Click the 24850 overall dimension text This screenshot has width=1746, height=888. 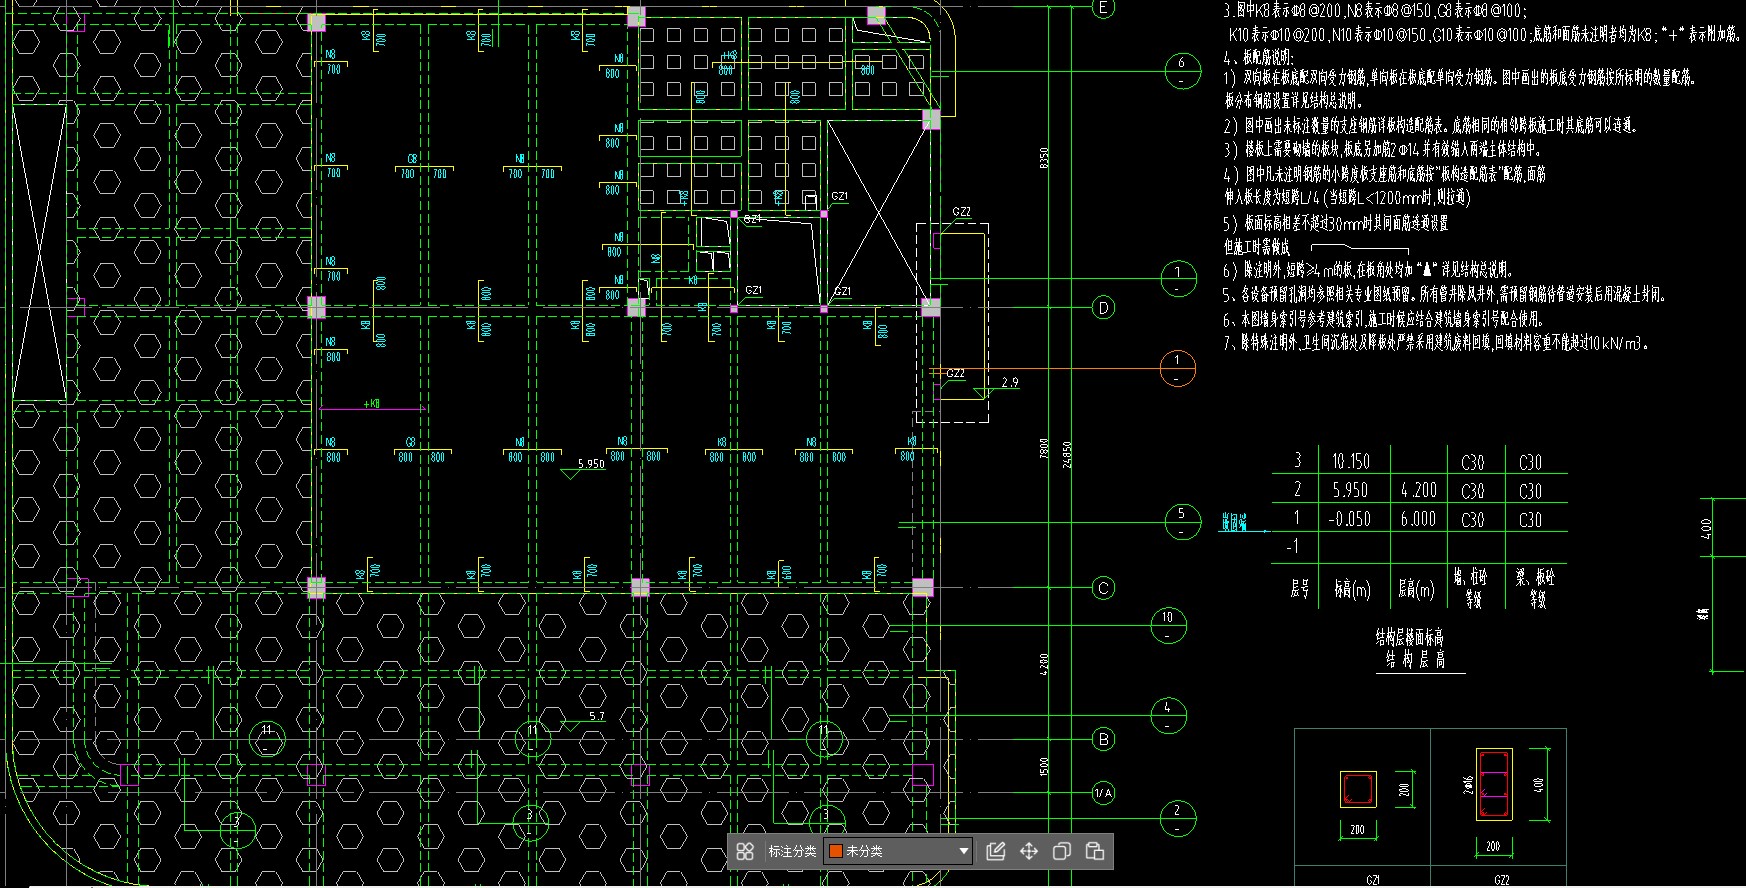(1068, 455)
